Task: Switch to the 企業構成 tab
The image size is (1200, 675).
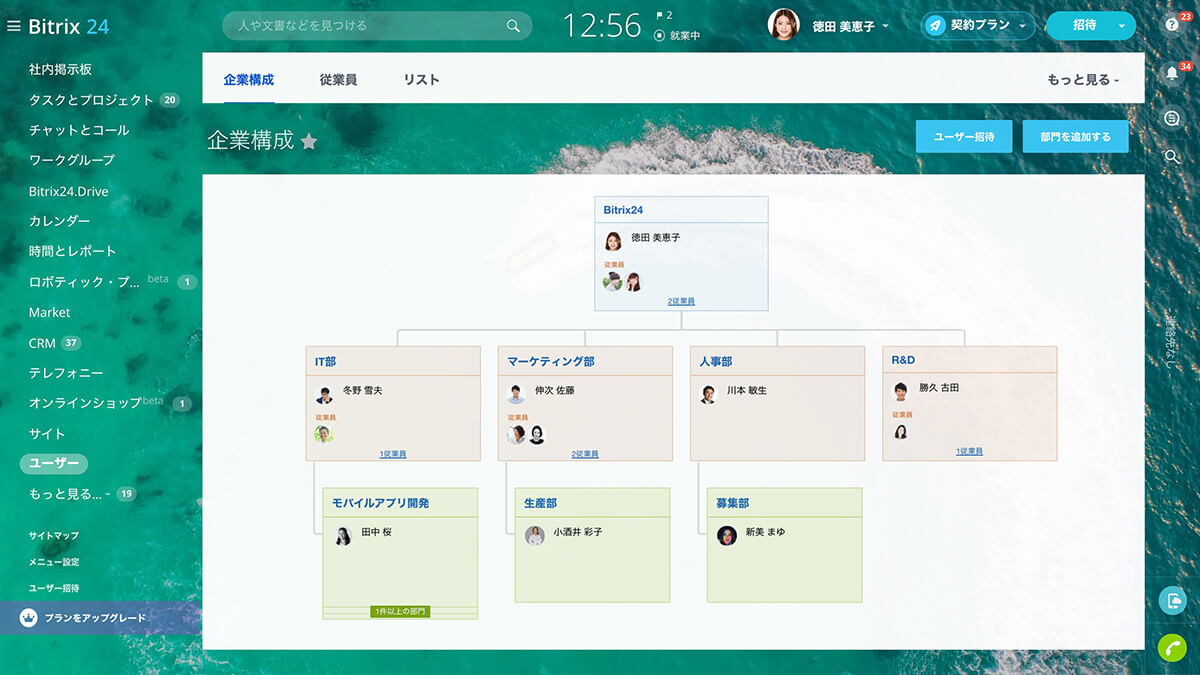Action: coord(249,80)
